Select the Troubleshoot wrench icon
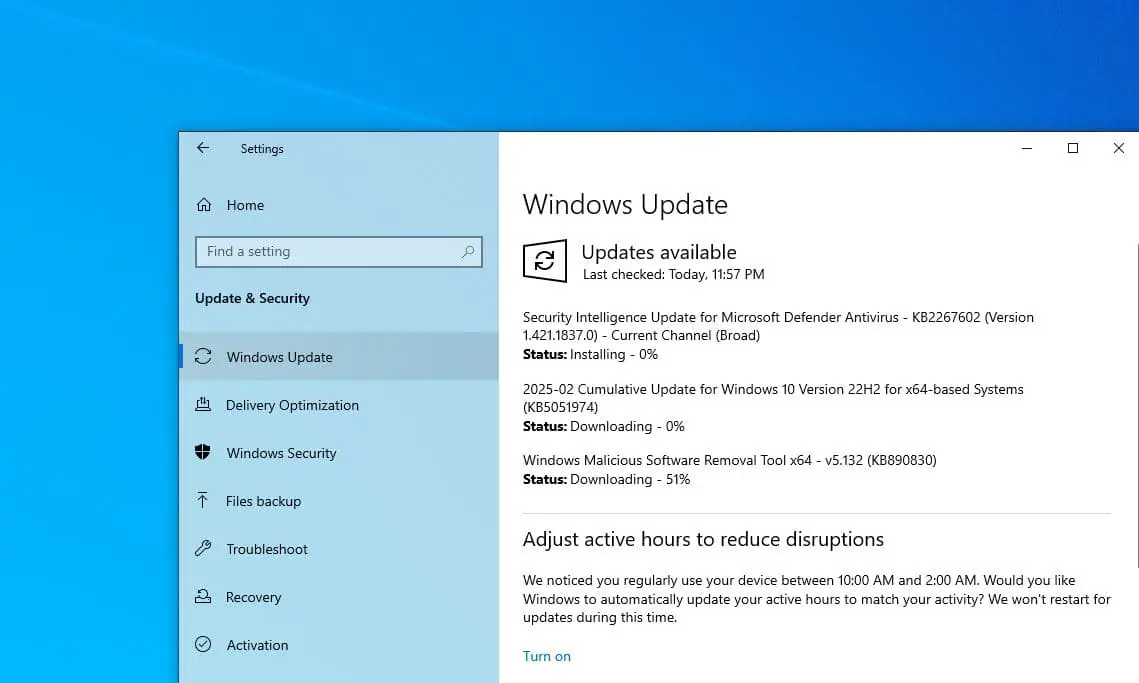Screen dimensions: 1139x683 tap(202, 549)
